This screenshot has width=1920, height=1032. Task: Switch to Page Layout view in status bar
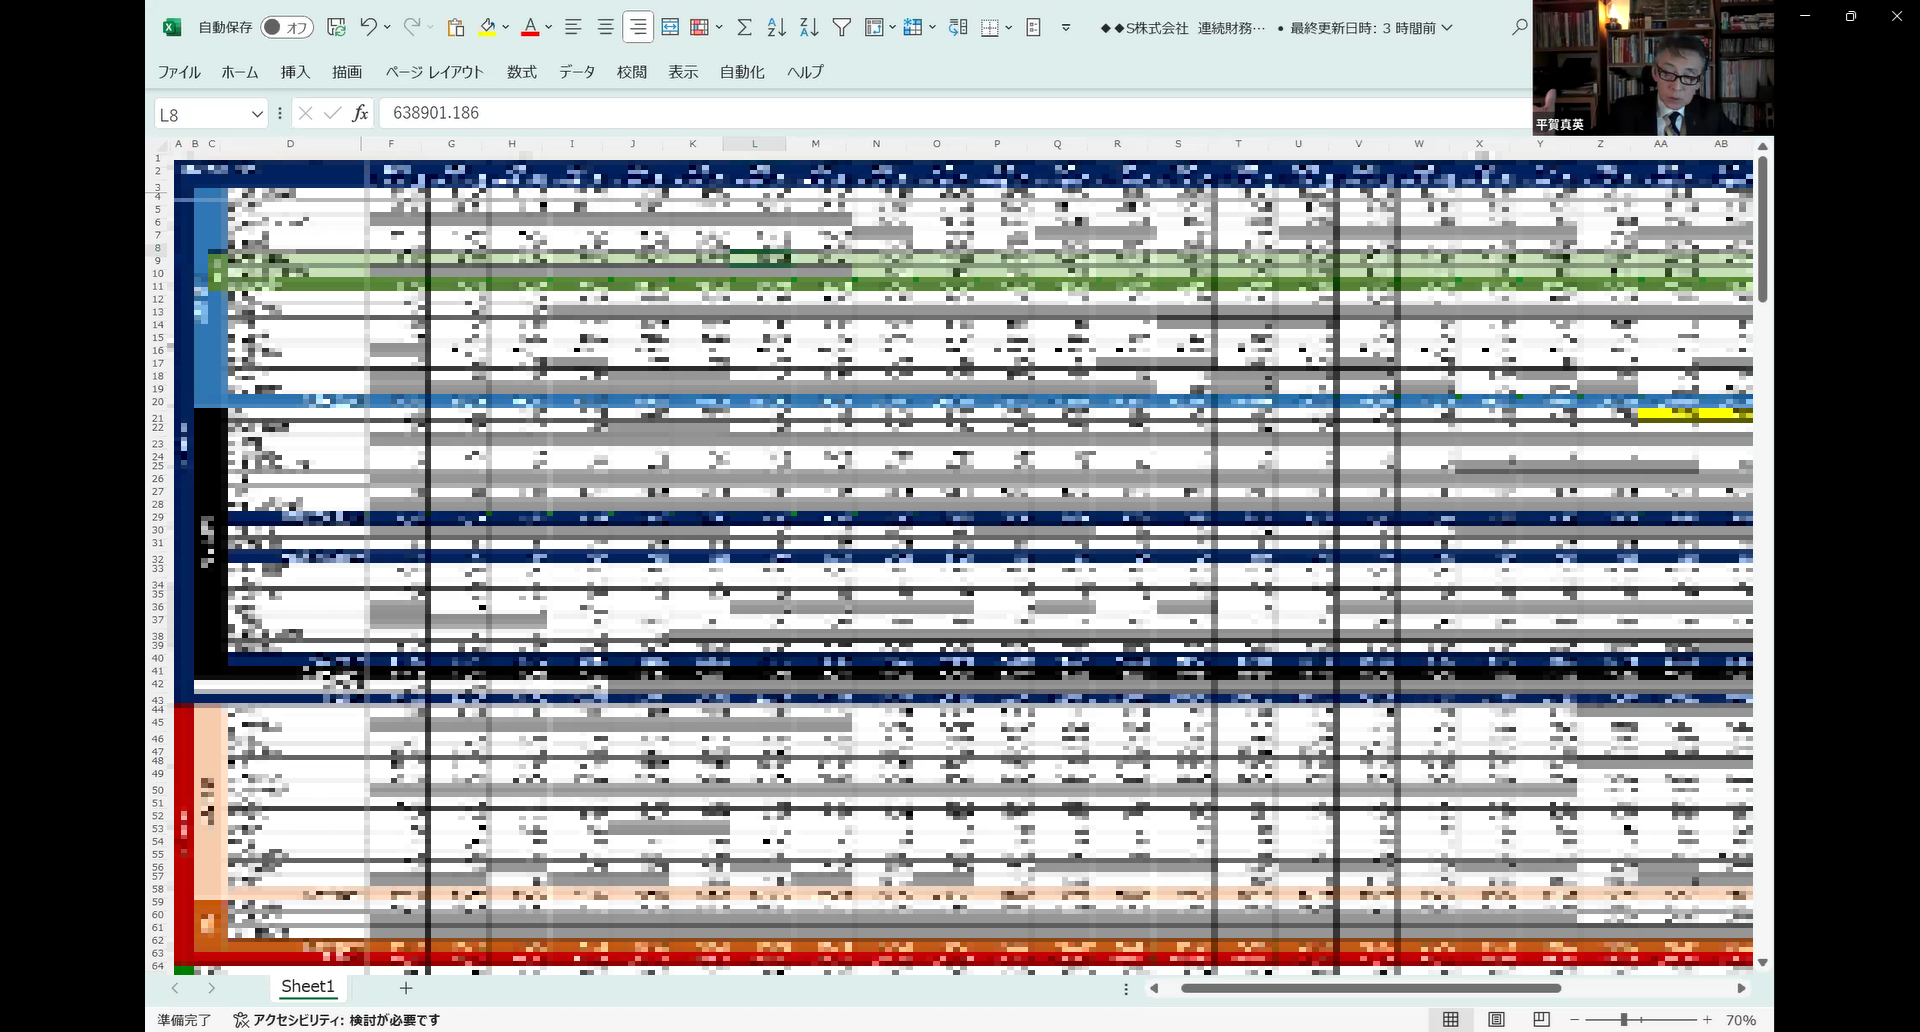[1496, 1019]
